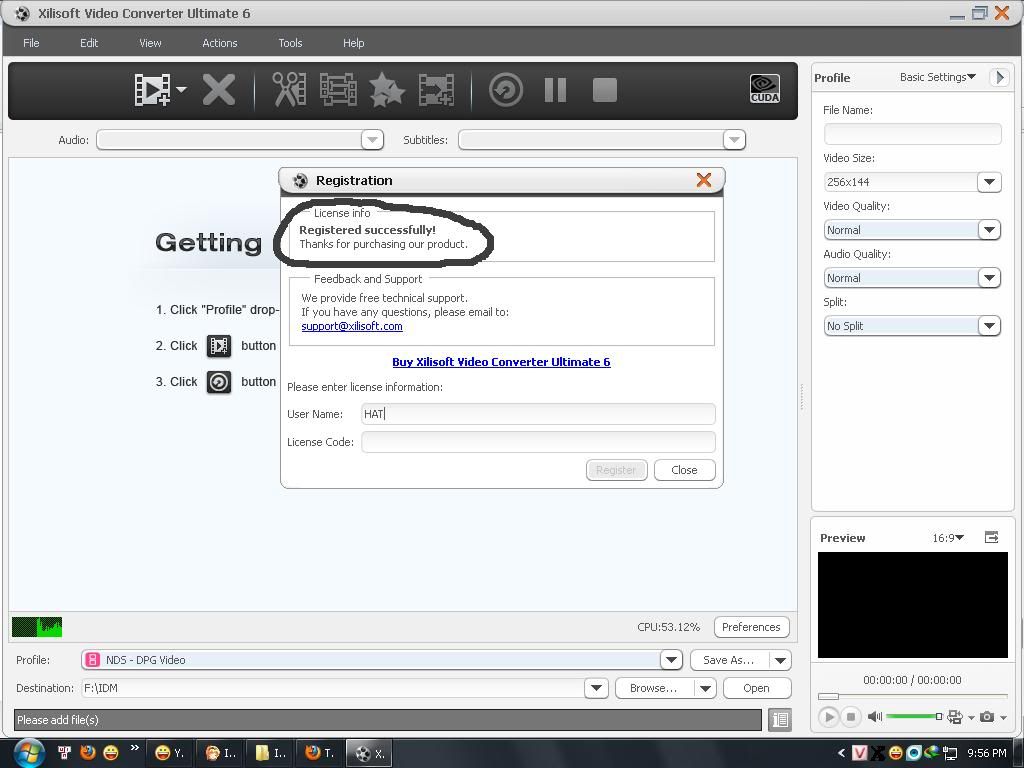Click the Browse... button
The image size is (1024, 768).
[654, 688]
